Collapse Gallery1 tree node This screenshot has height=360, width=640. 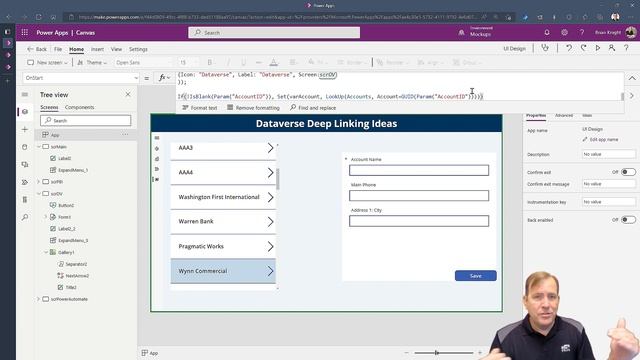coord(46,252)
